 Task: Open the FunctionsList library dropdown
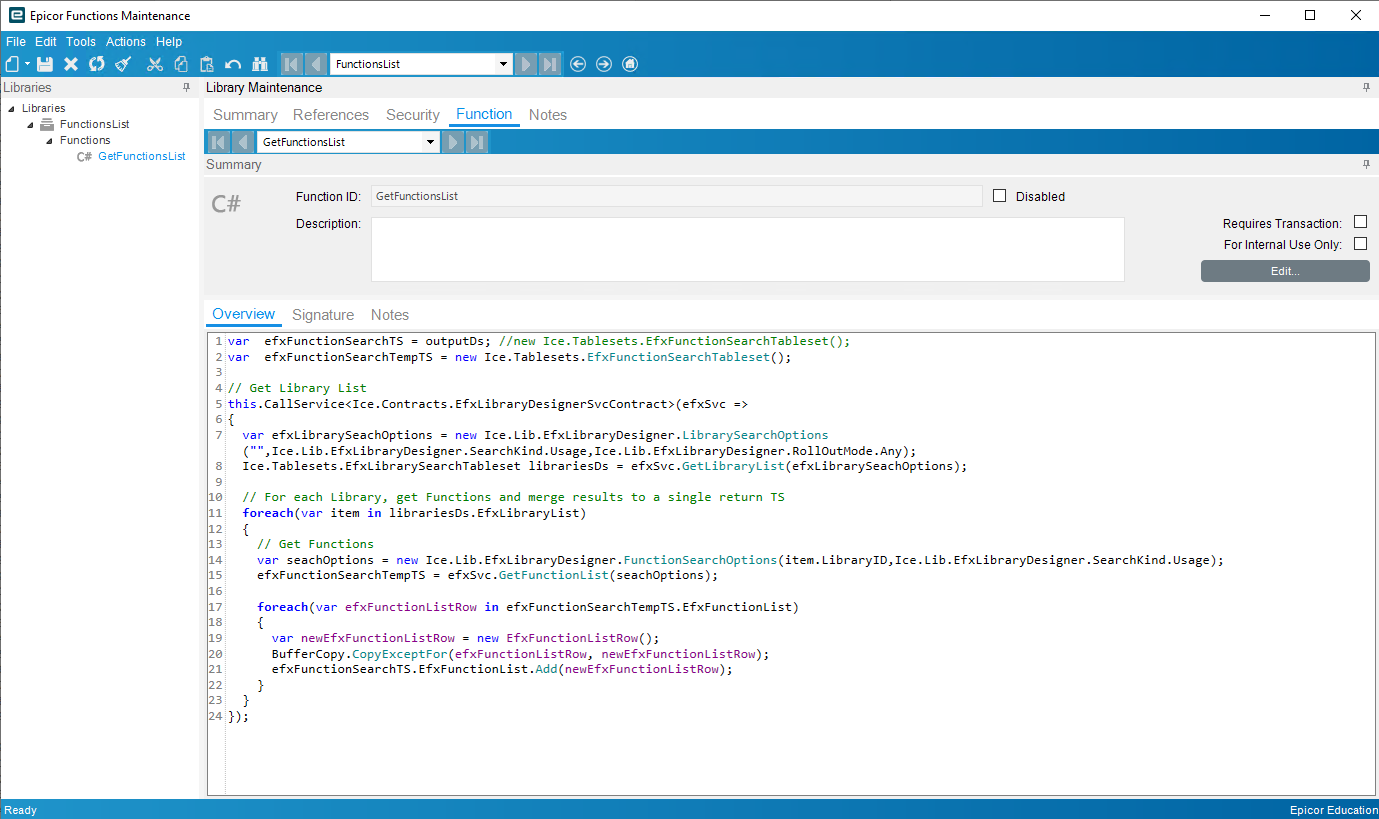(x=504, y=64)
